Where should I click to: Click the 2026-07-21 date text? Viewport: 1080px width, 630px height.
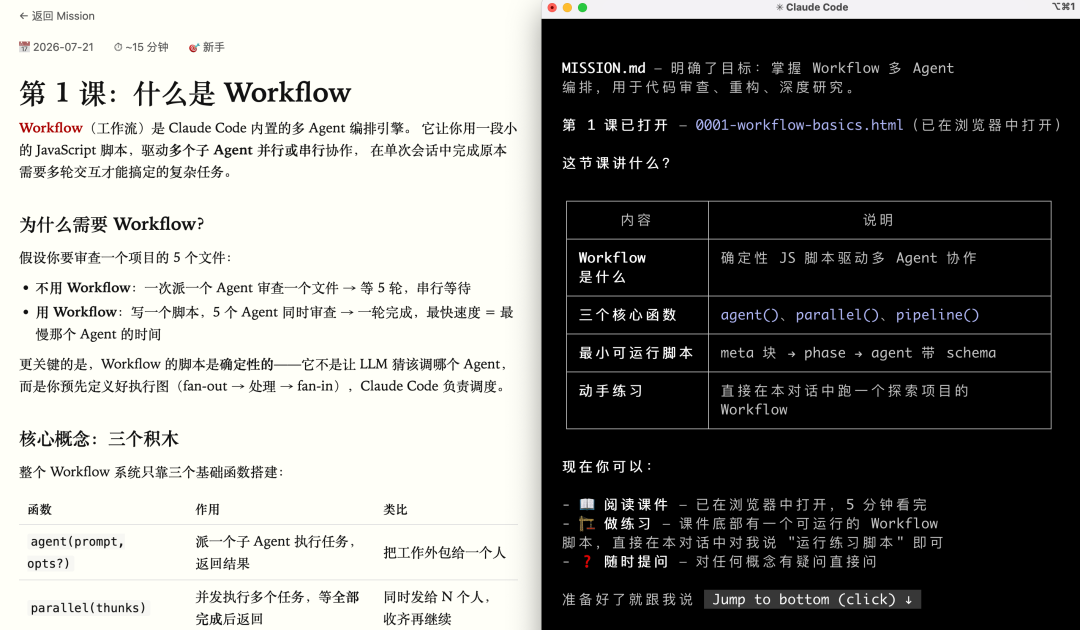pos(63,47)
